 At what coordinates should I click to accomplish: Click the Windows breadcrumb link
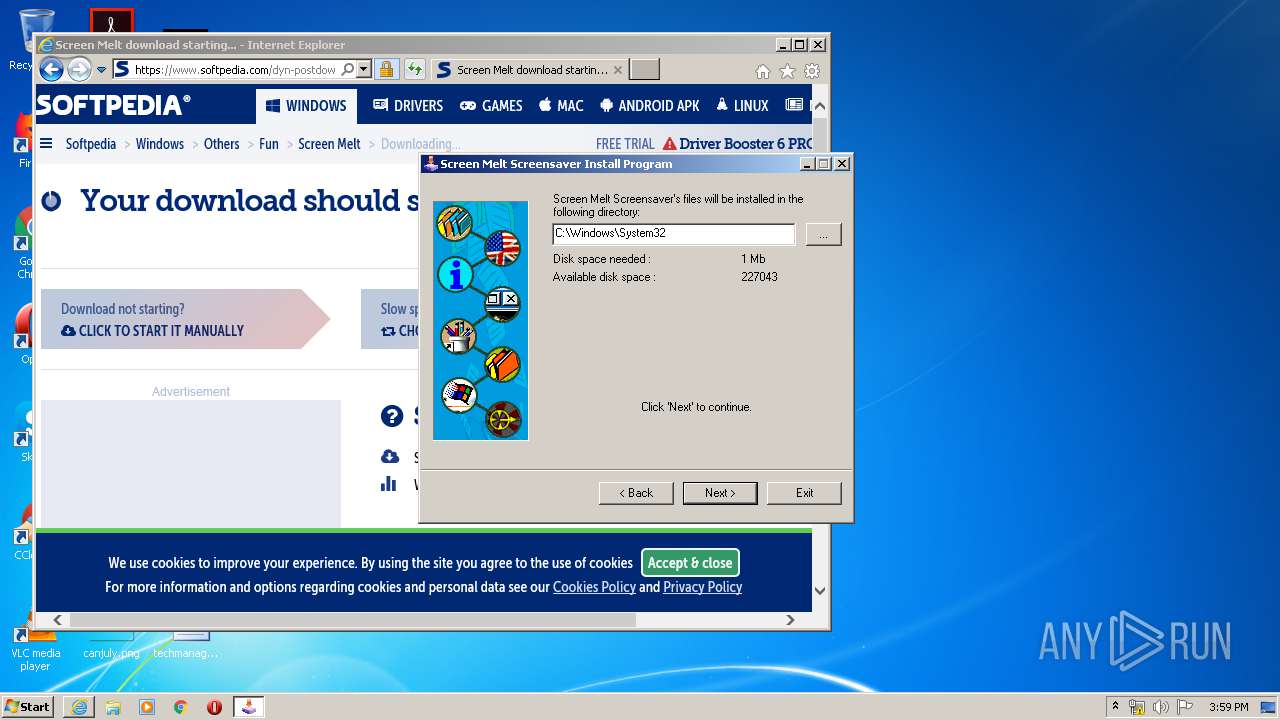pos(160,144)
